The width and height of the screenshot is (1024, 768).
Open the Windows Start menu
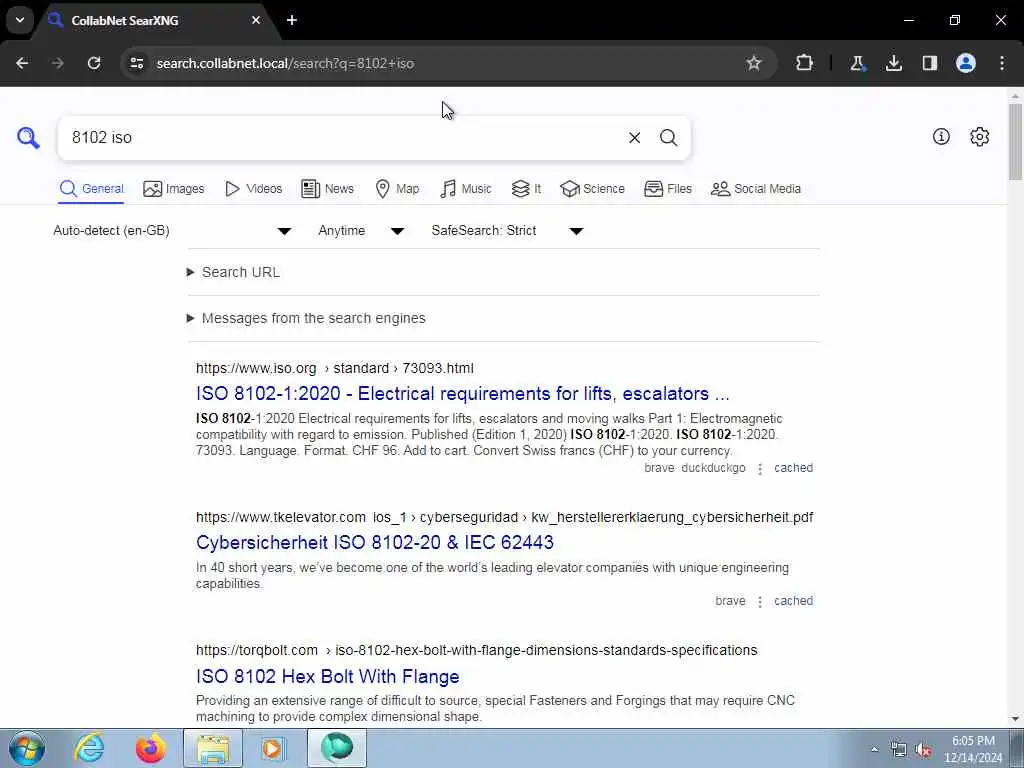point(27,748)
